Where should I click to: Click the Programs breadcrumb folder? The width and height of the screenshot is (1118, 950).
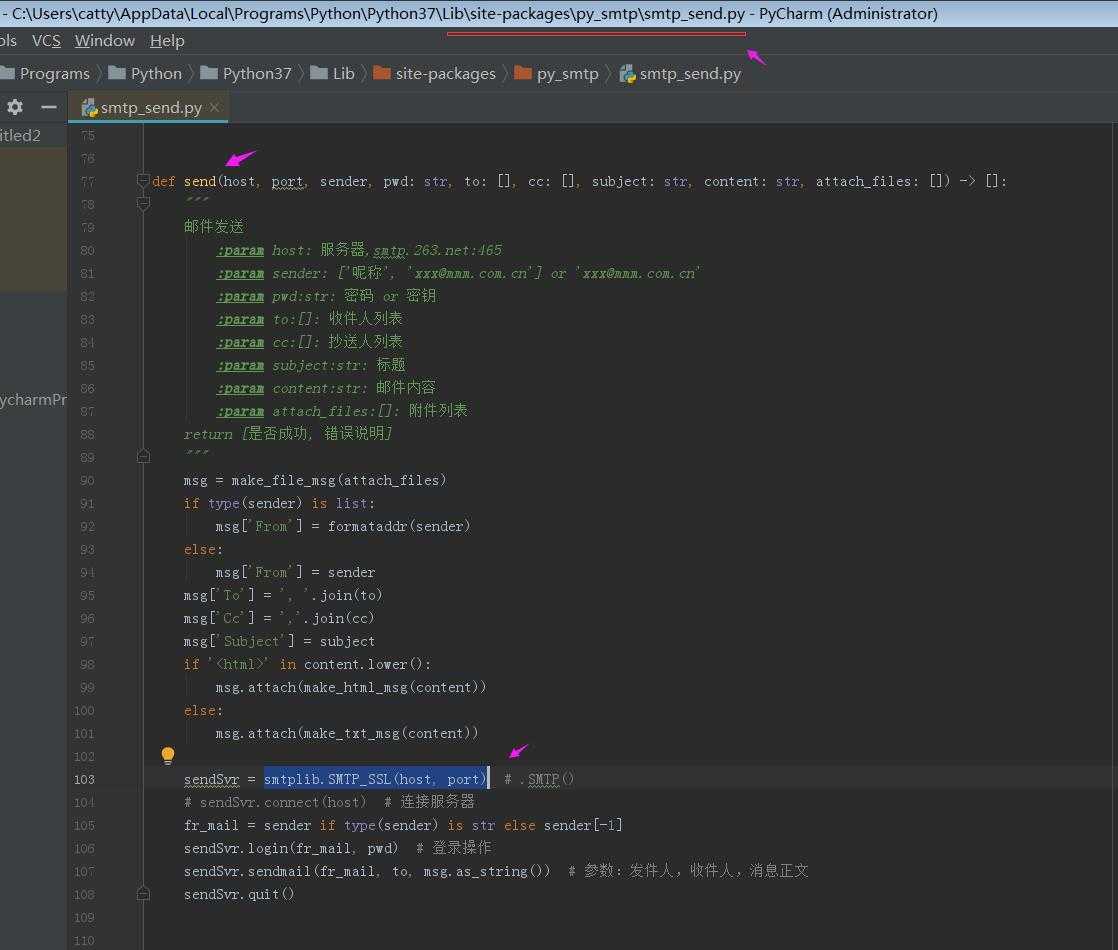(46, 73)
